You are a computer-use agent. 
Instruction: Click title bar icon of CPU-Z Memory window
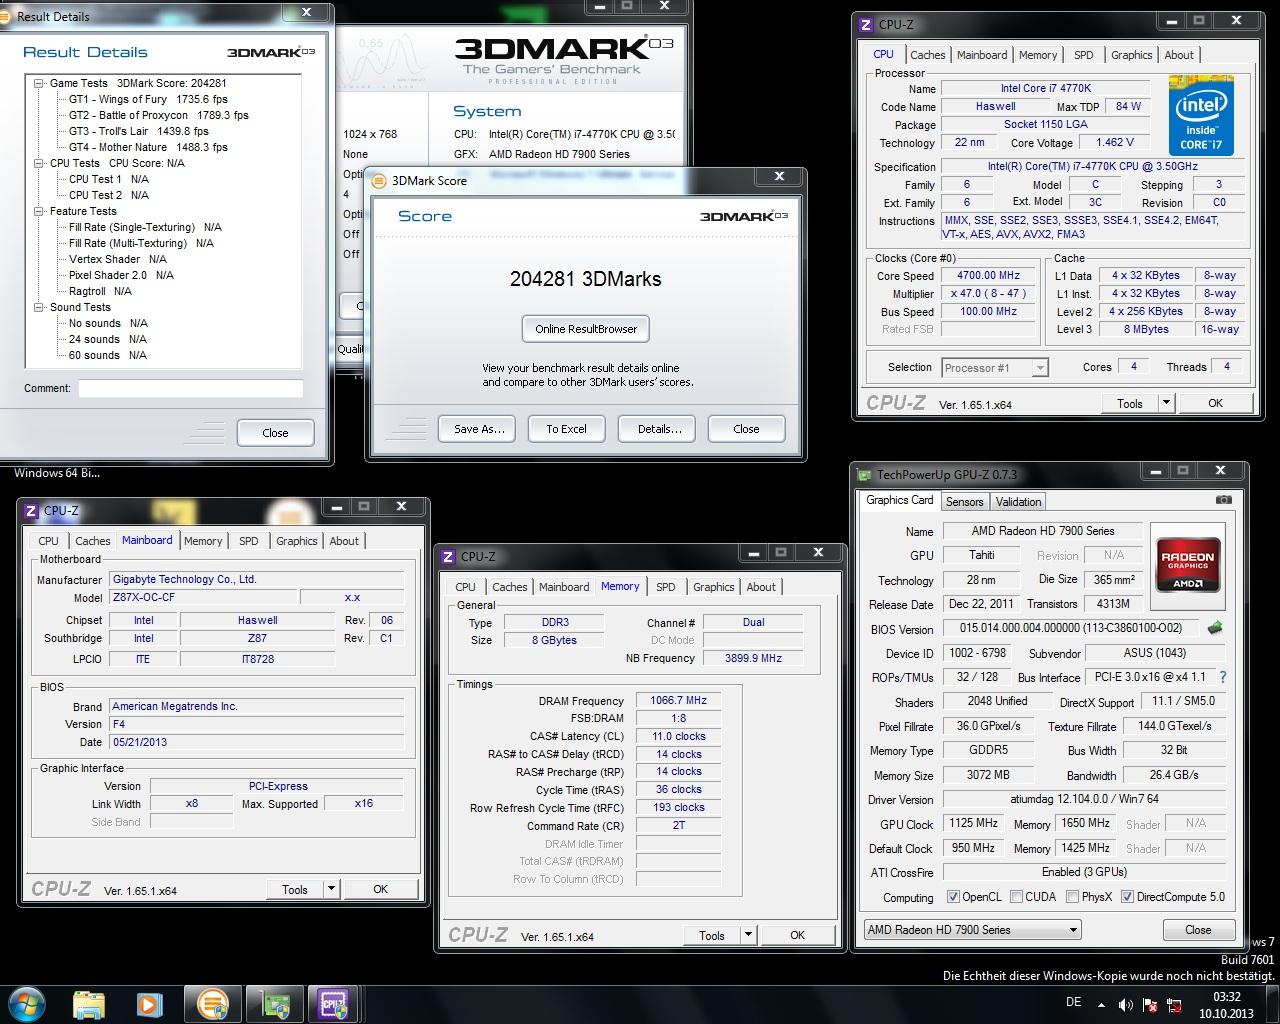[448, 556]
